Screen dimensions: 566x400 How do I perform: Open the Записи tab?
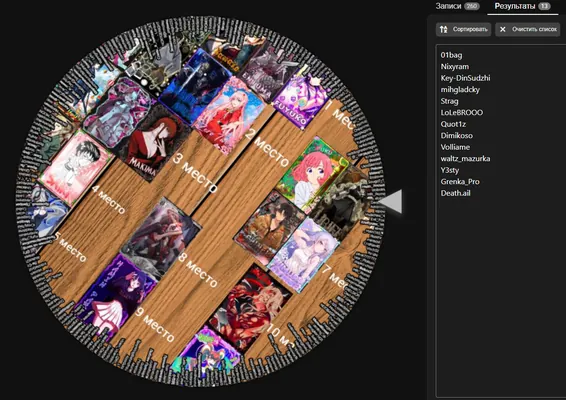pos(457,6)
